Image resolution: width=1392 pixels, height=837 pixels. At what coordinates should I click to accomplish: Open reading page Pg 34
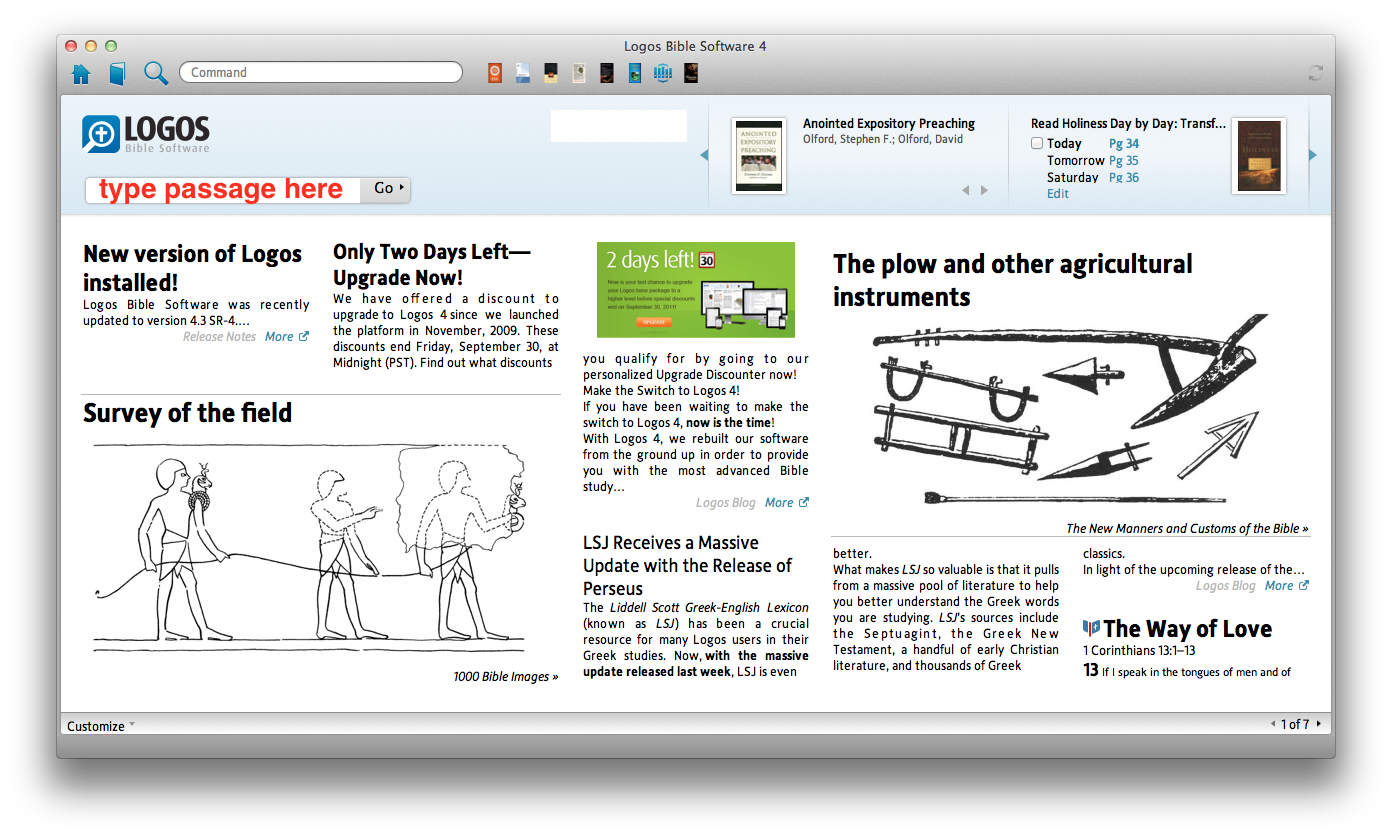click(x=1124, y=144)
